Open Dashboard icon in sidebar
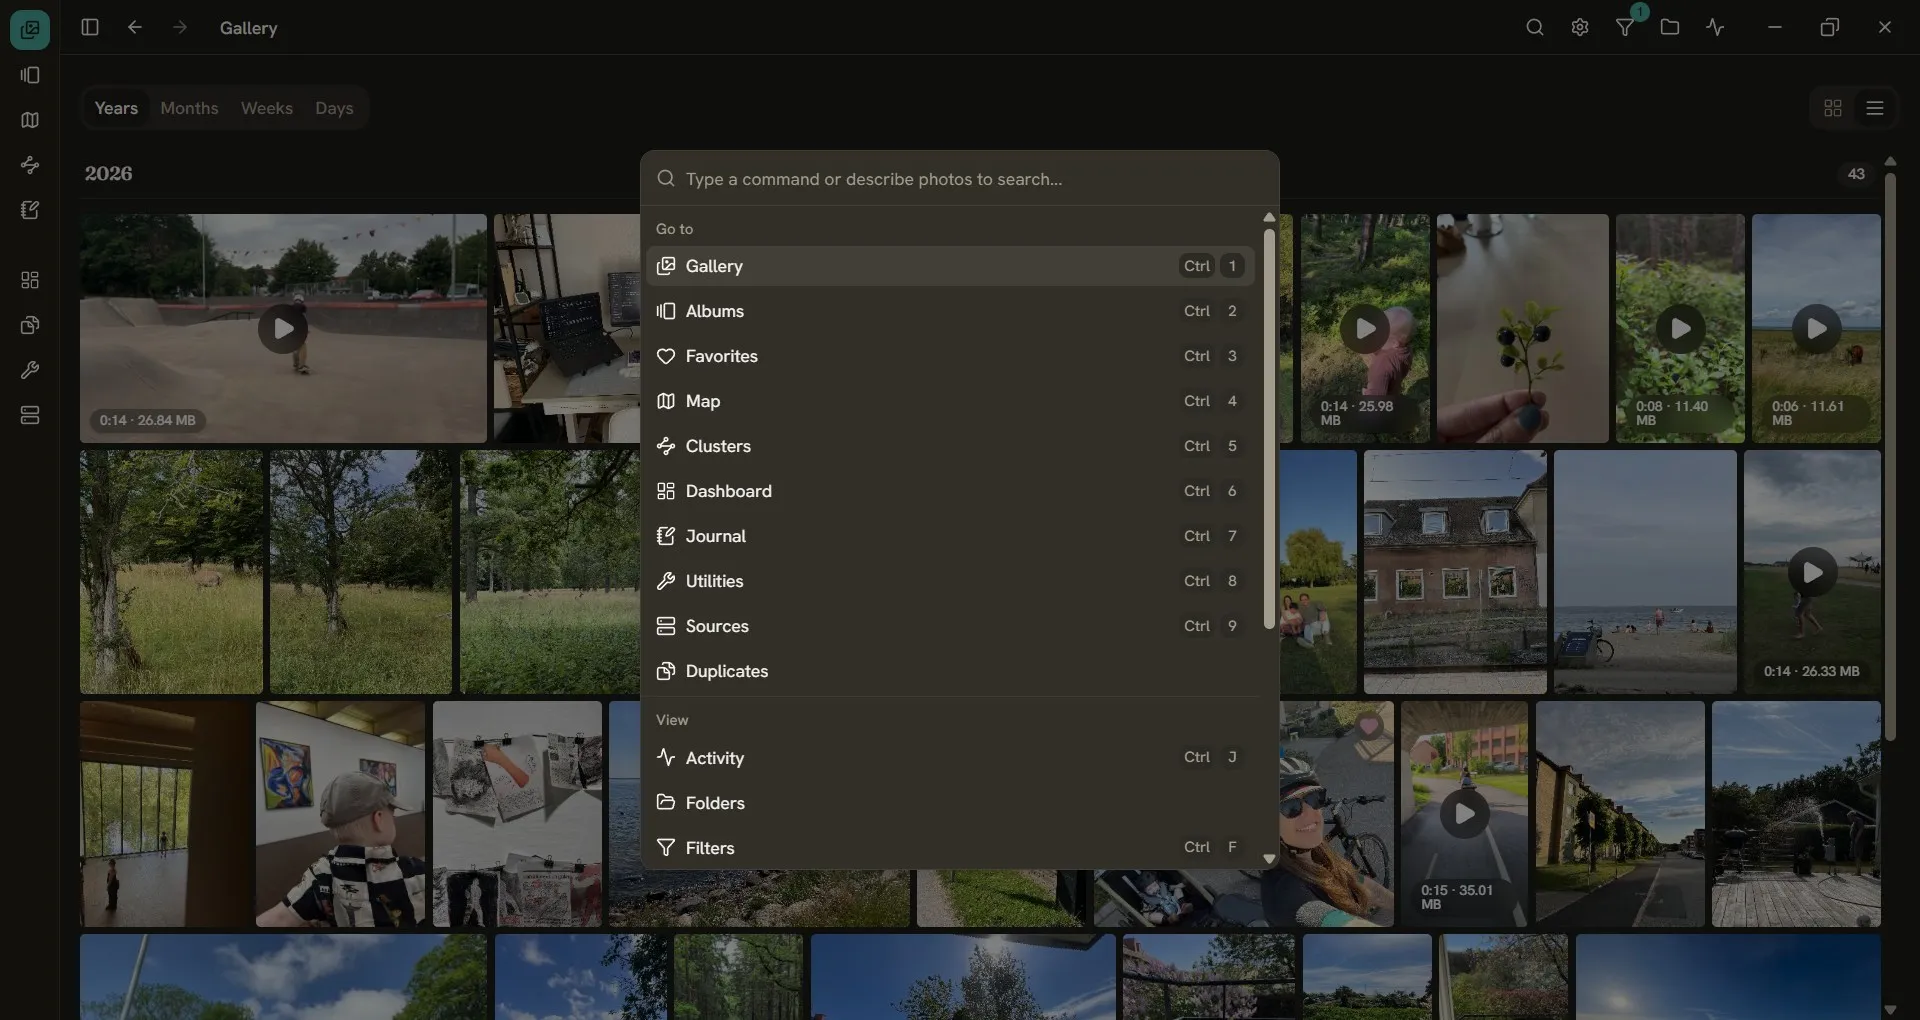The width and height of the screenshot is (1920, 1020). (30, 281)
